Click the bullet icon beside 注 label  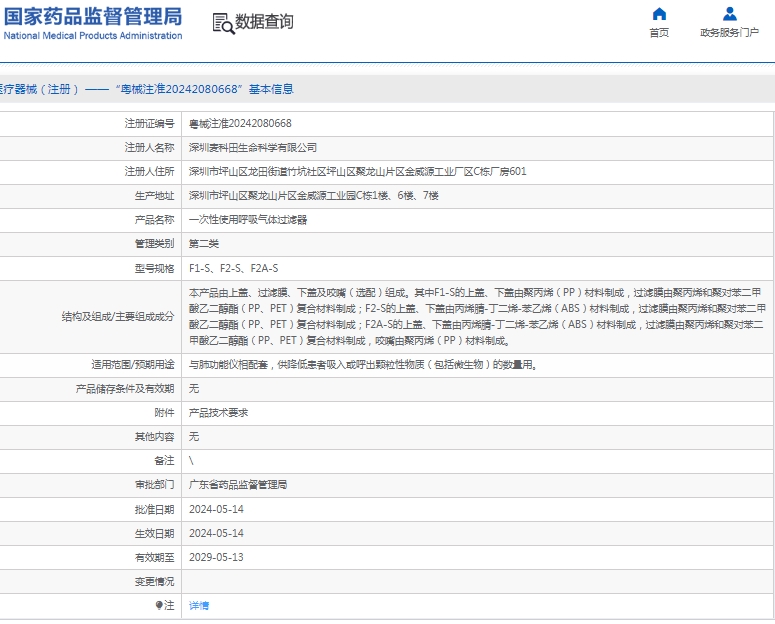click(x=159, y=605)
